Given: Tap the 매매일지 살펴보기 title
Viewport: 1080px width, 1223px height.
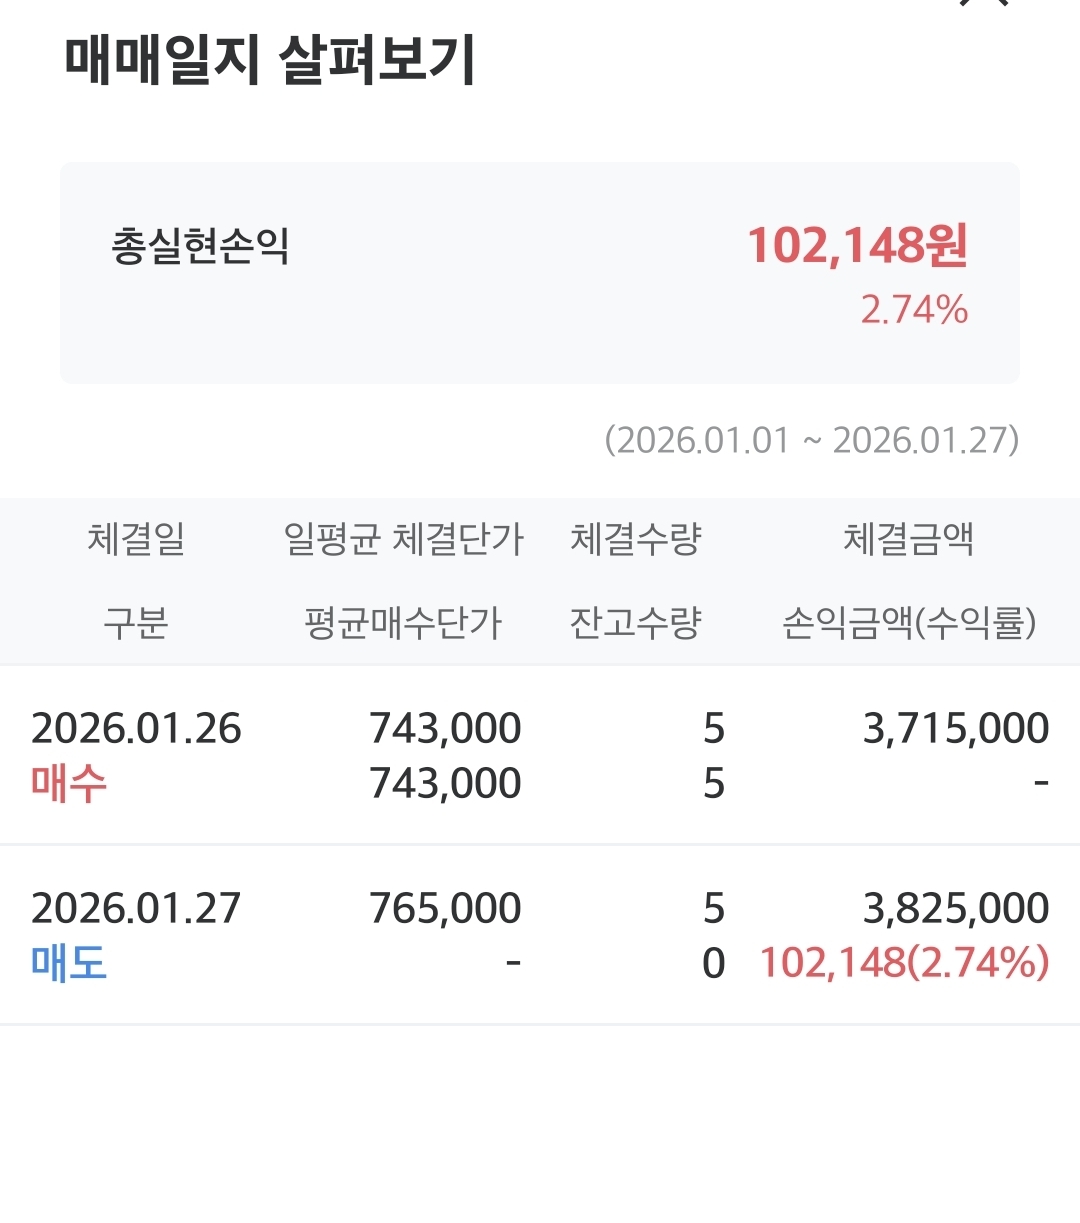Looking at the screenshot, I should [x=270, y=59].
